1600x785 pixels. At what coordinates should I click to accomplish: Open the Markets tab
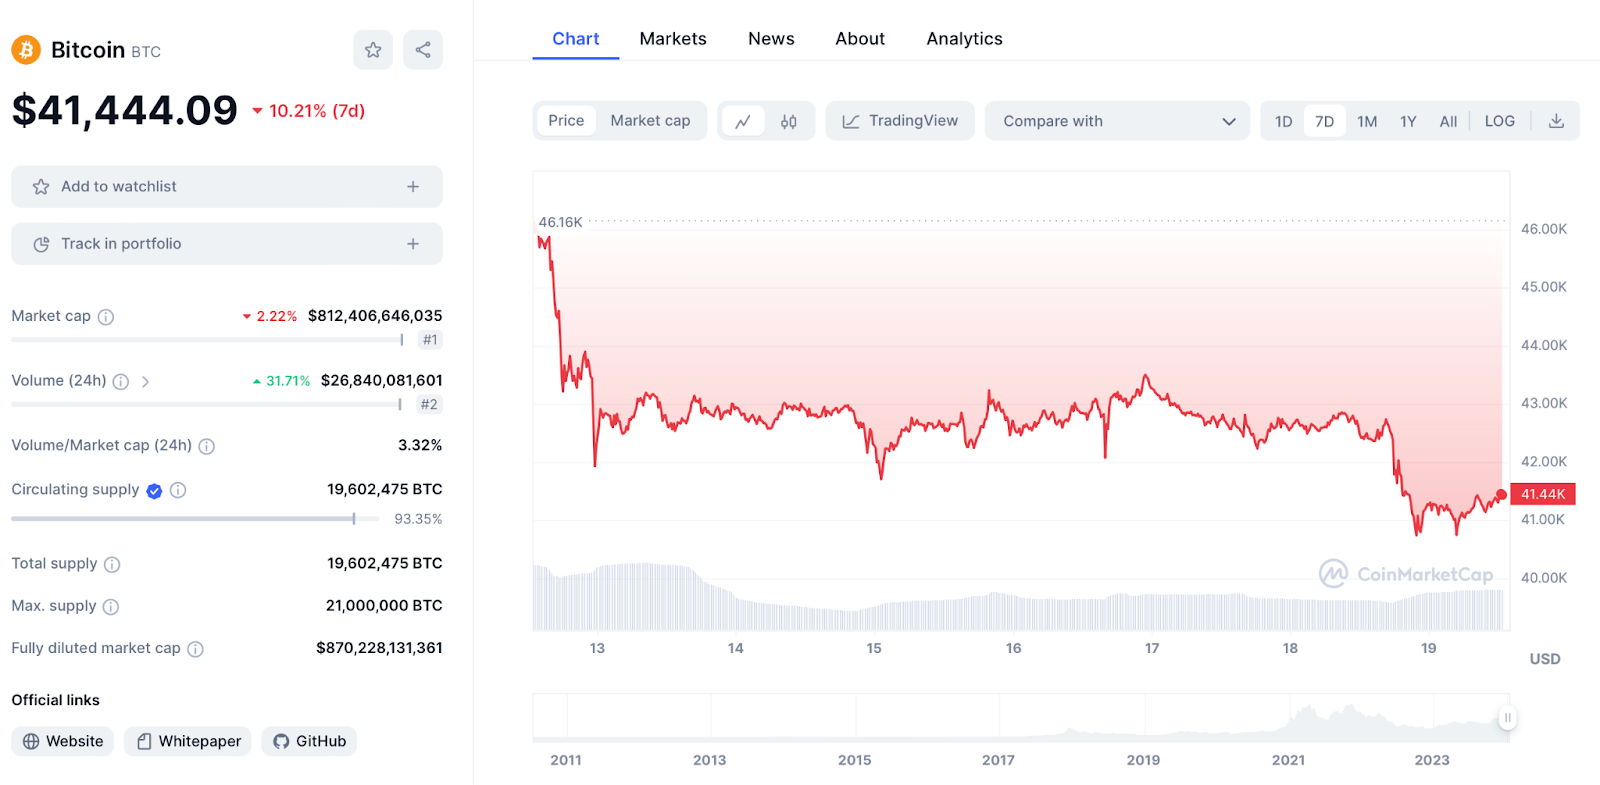(673, 39)
